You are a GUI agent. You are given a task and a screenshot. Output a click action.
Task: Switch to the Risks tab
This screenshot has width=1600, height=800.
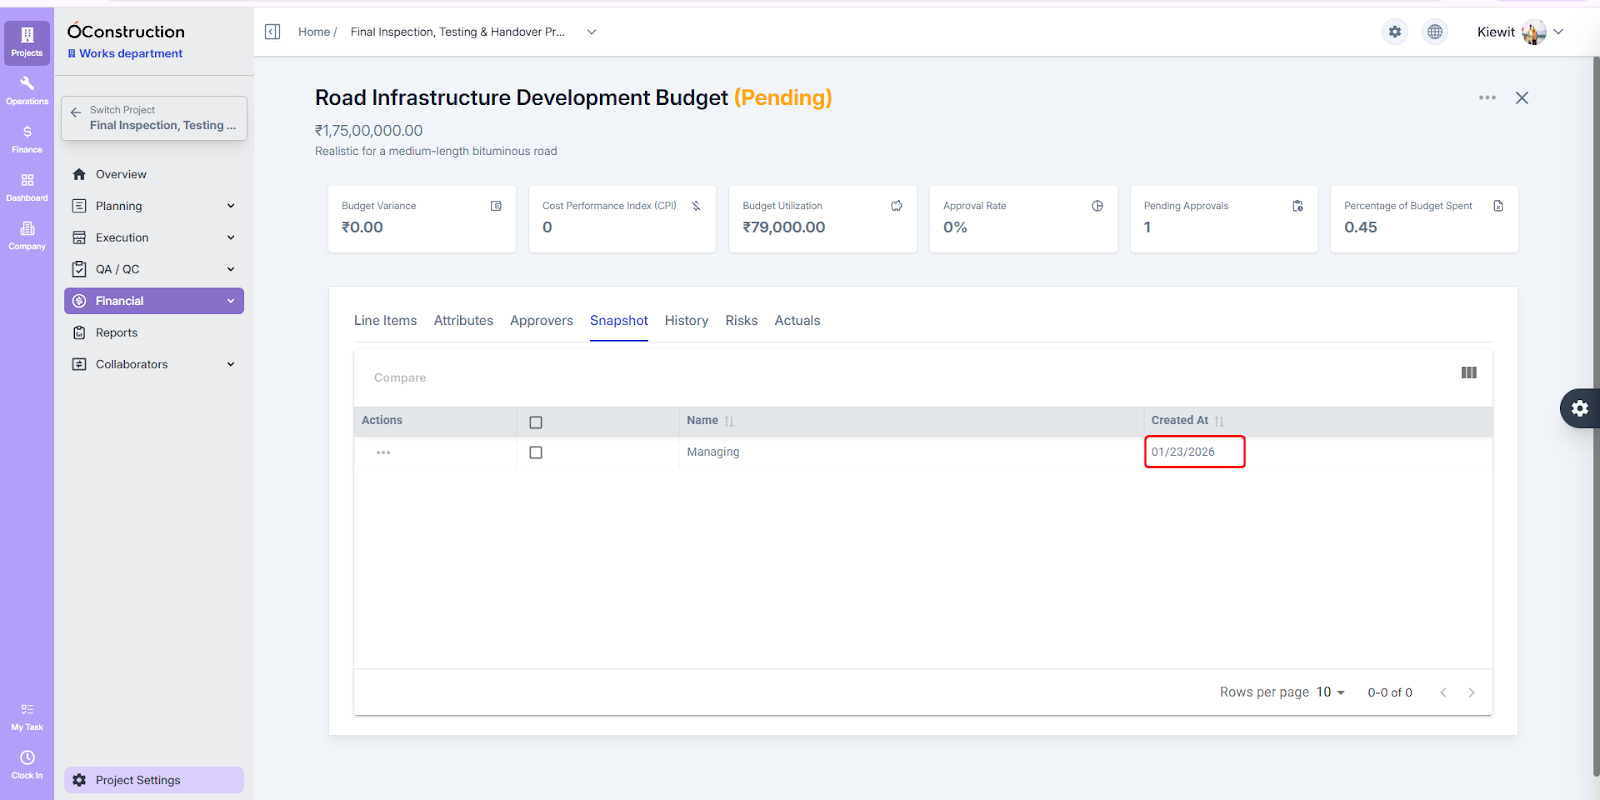(741, 320)
